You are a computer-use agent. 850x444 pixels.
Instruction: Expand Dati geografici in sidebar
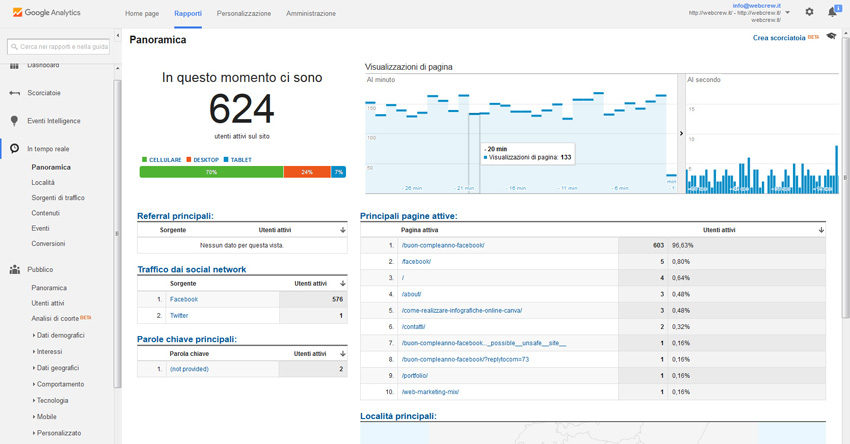(56, 368)
